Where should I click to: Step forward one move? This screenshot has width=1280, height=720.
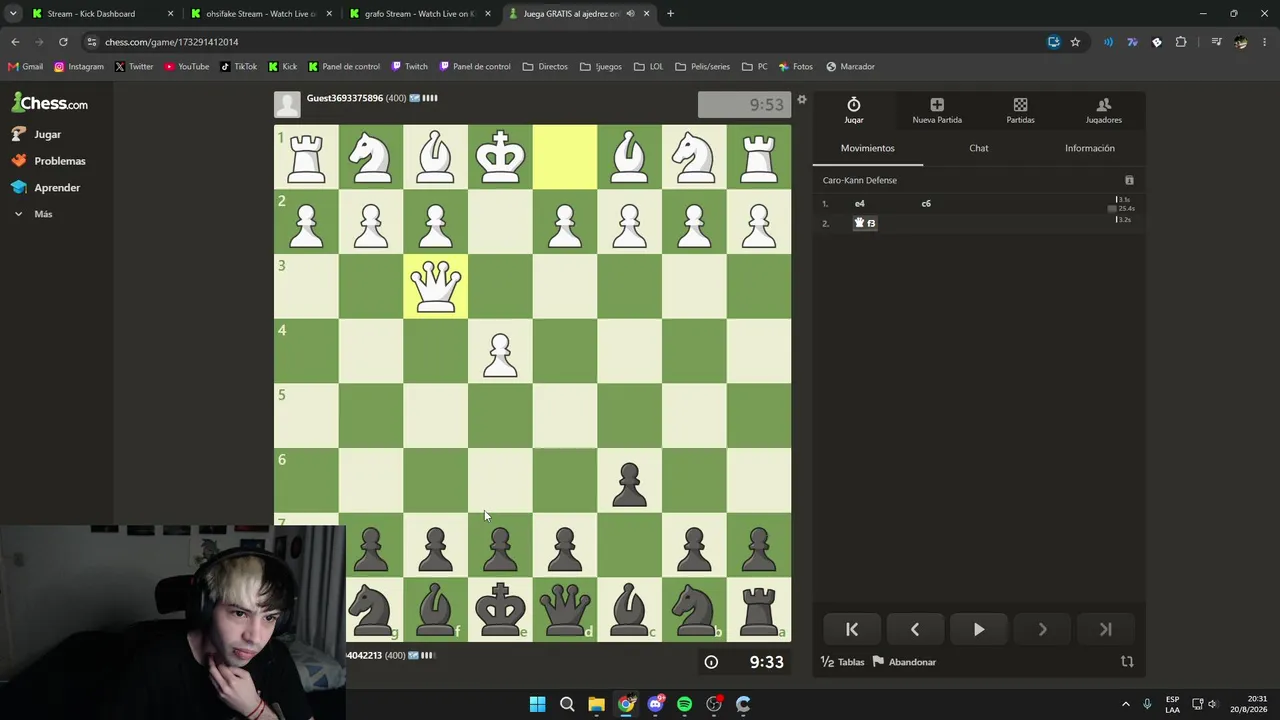1042,629
